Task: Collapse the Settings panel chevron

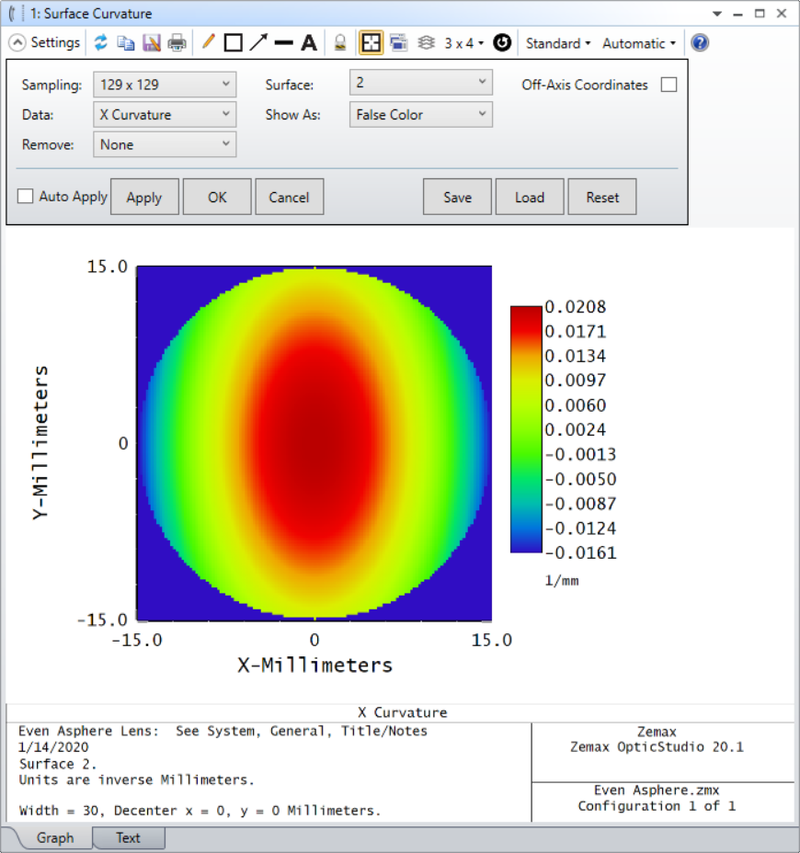Action: click(17, 43)
